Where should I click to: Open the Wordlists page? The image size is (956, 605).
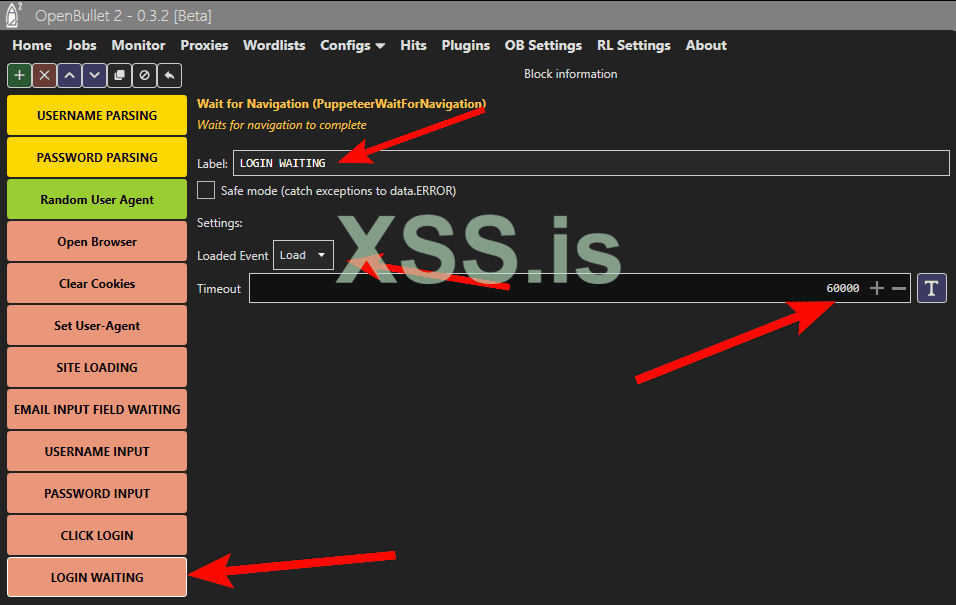pos(274,45)
